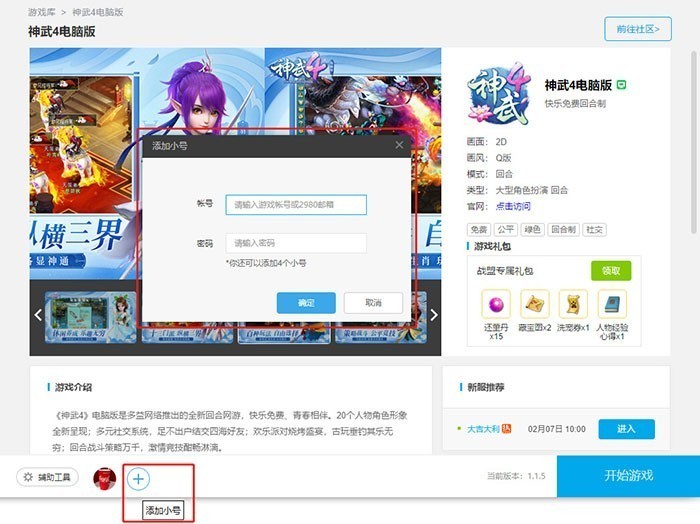
Task: Claim gift pack with 领取 button
Action: tap(611, 271)
